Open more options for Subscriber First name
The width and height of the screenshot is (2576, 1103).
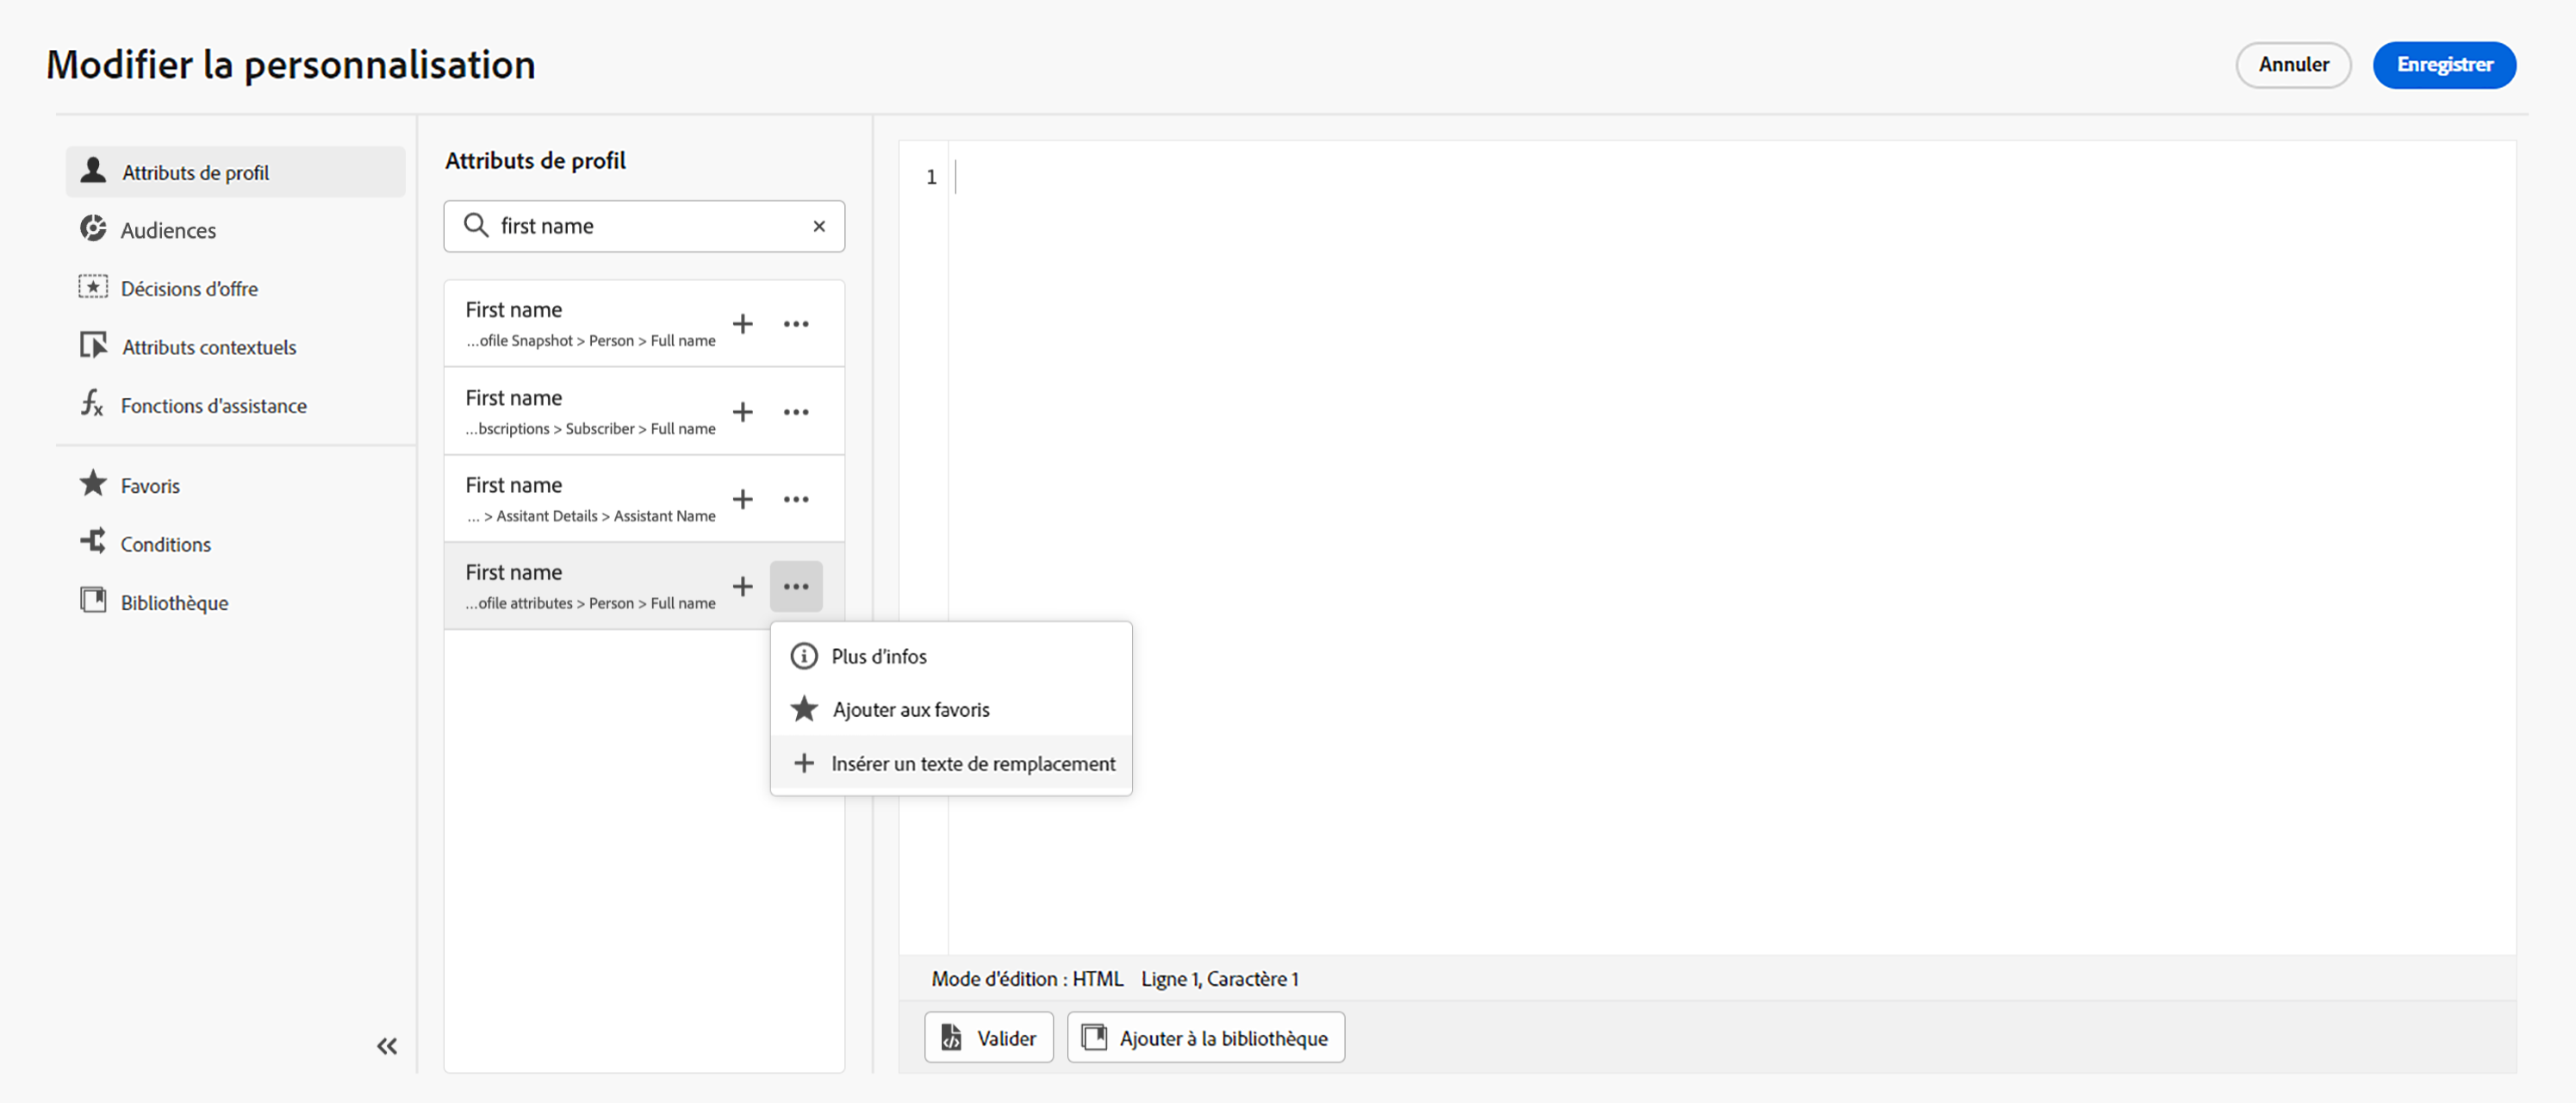(x=796, y=412)
